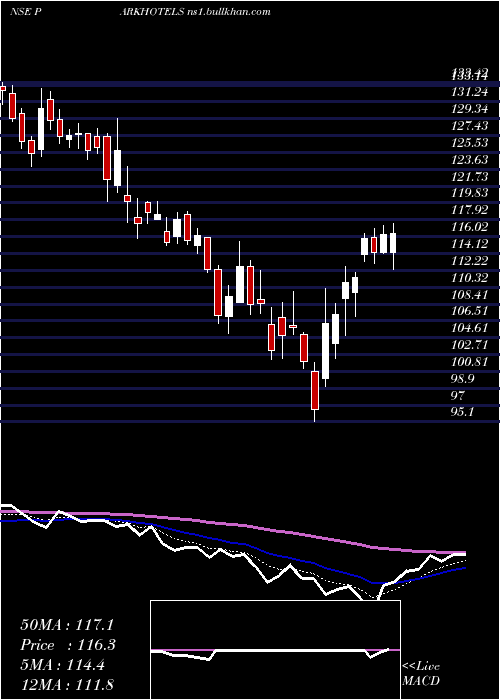
Task: Click the Price : 116.3 readout
Action: (68, 645)
